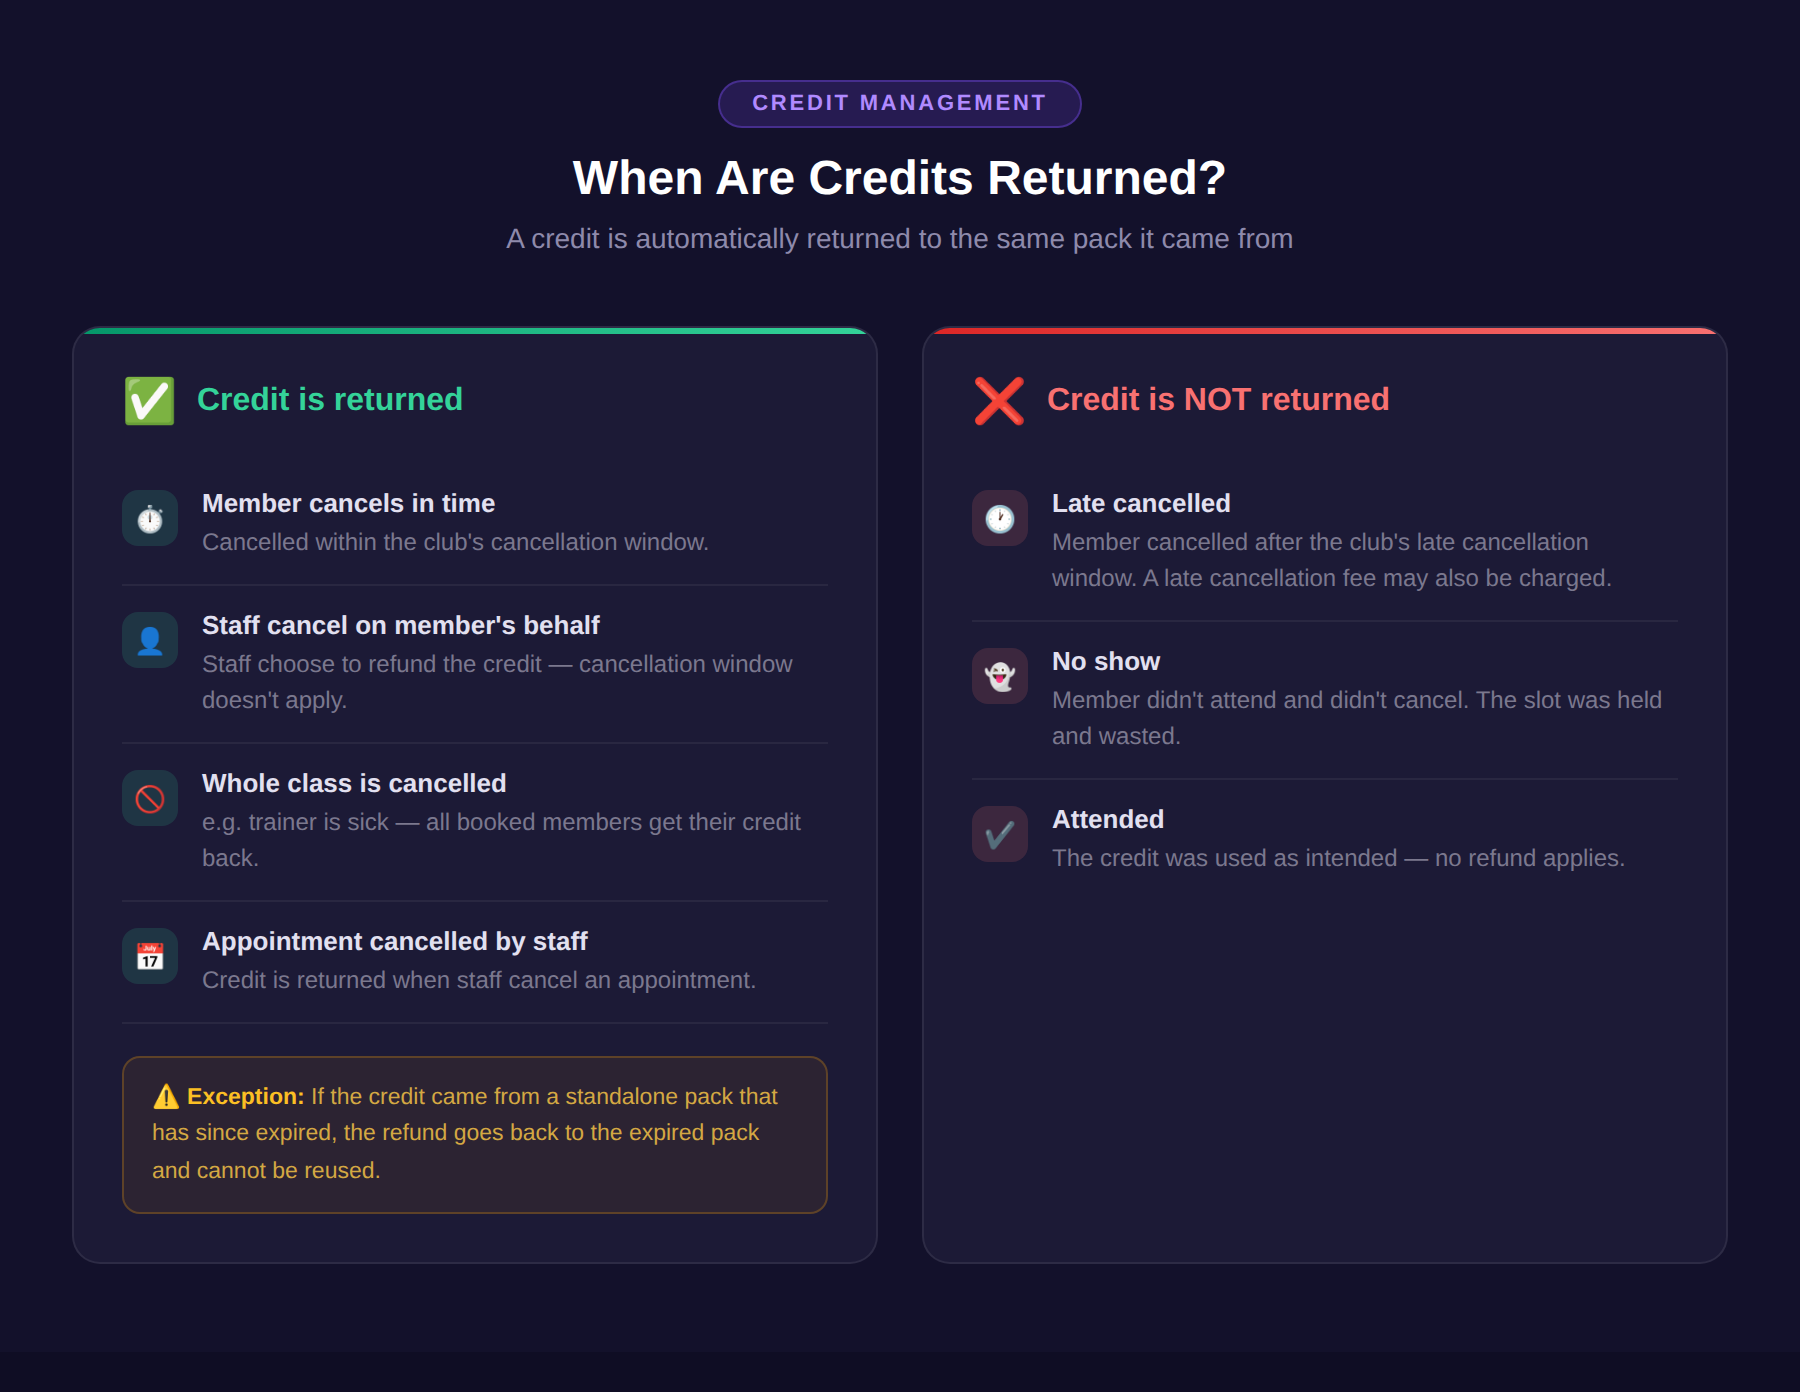Screen dimensions: 1800x1392
Task: Open the Whole class is cancelled item
Action: coord(475,821)
